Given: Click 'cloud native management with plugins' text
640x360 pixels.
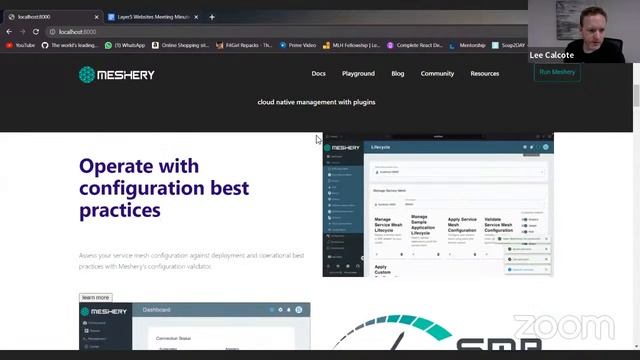Looking at the screenshot, I should pyautogui.click(x=316, y=102).
